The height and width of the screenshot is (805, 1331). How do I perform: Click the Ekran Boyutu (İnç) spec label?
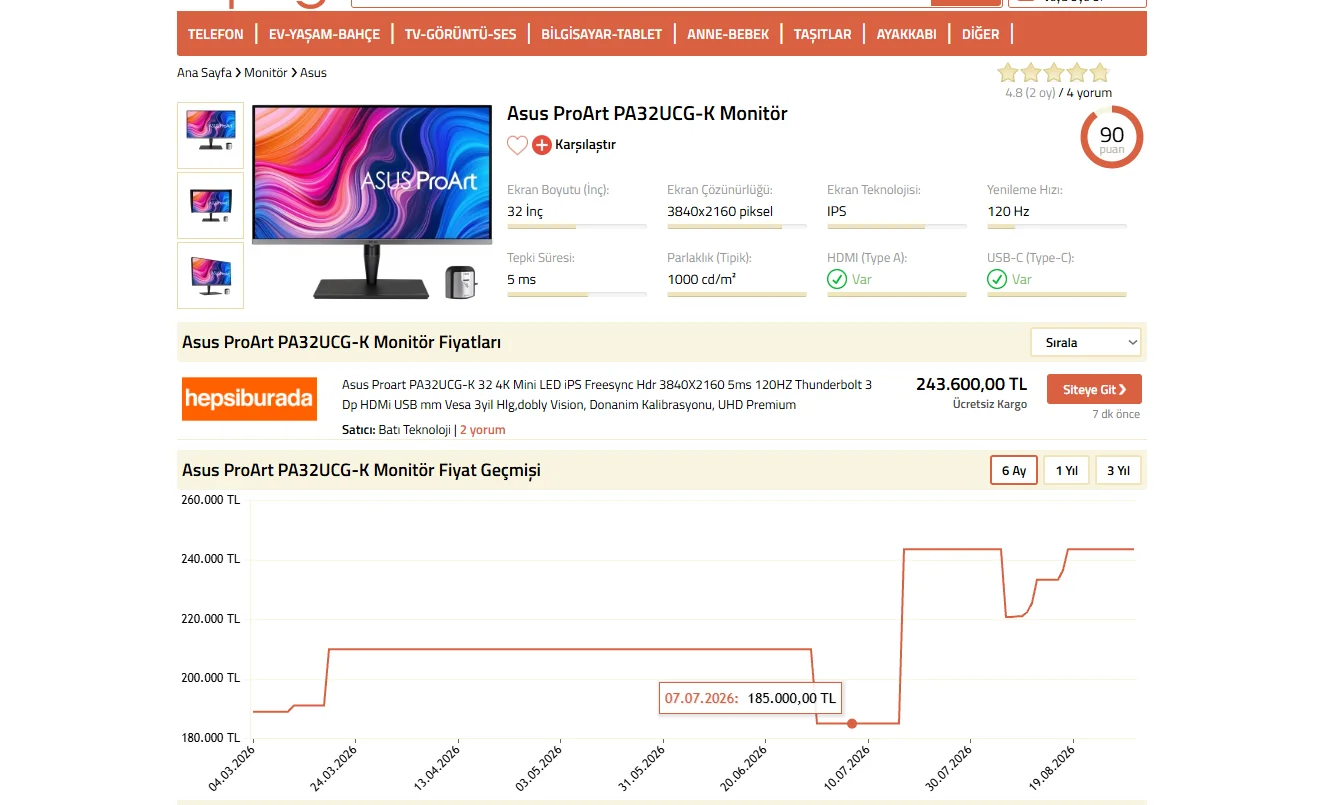click(558, 190)
